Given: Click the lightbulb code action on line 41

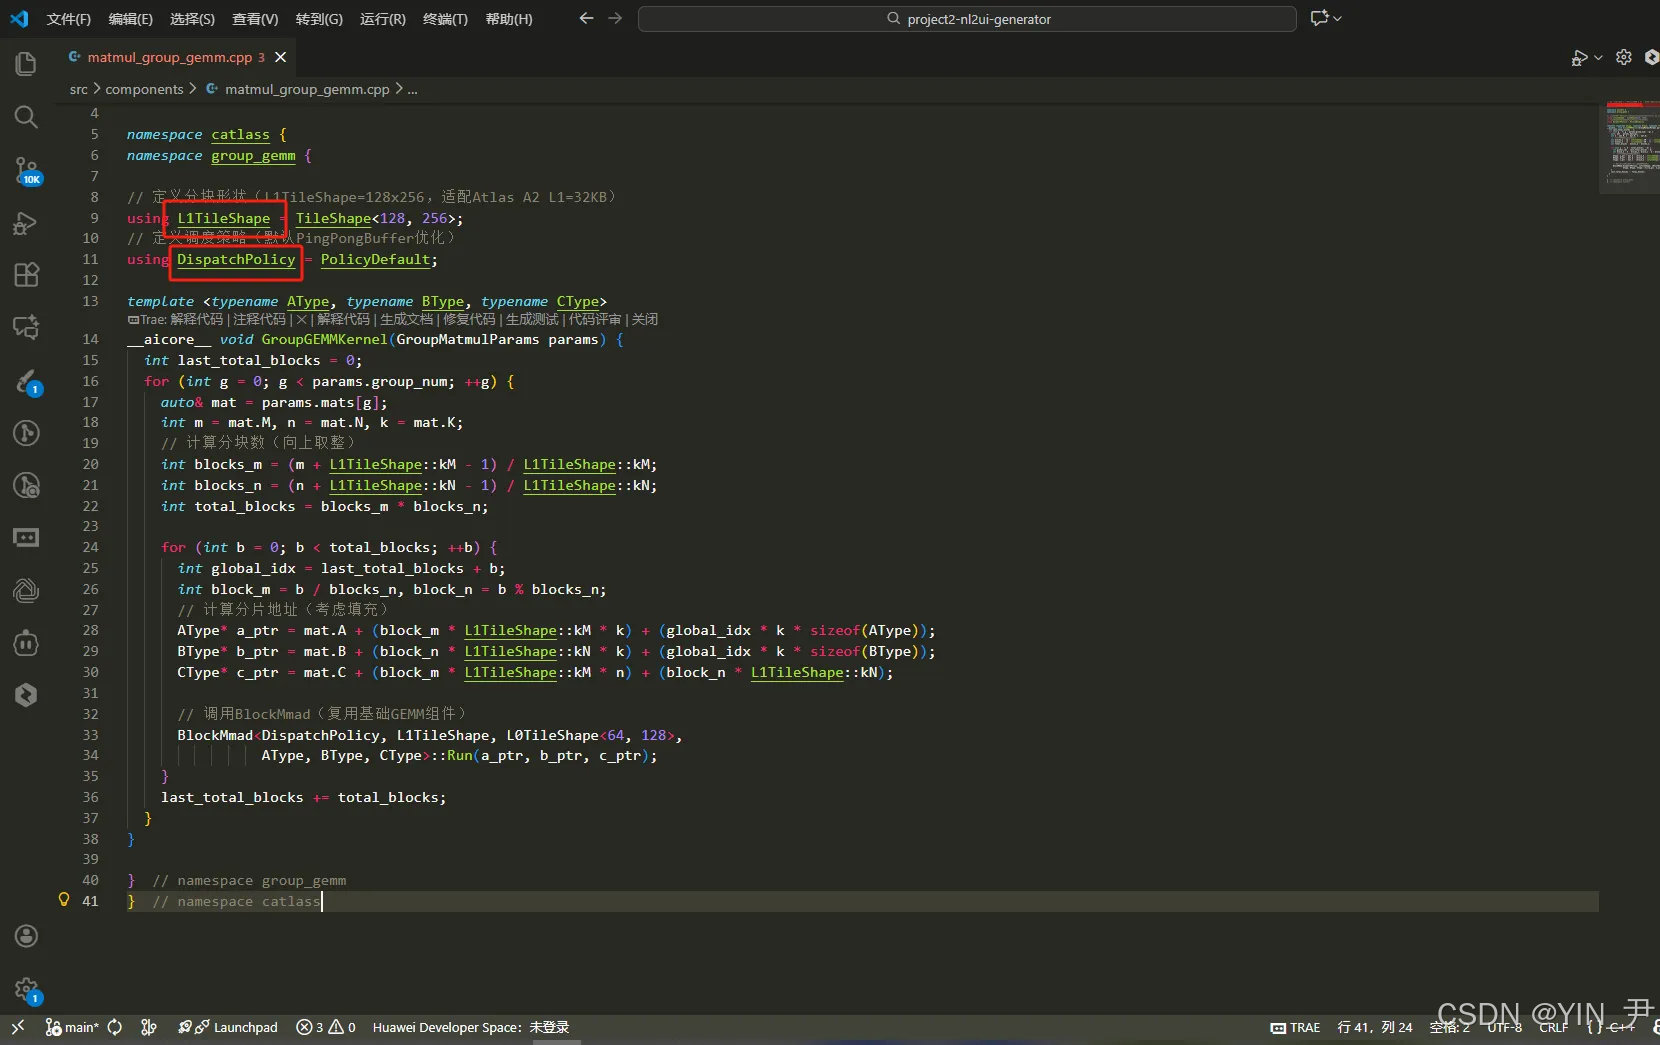Looking at the screenshot, I should (64, 900).
